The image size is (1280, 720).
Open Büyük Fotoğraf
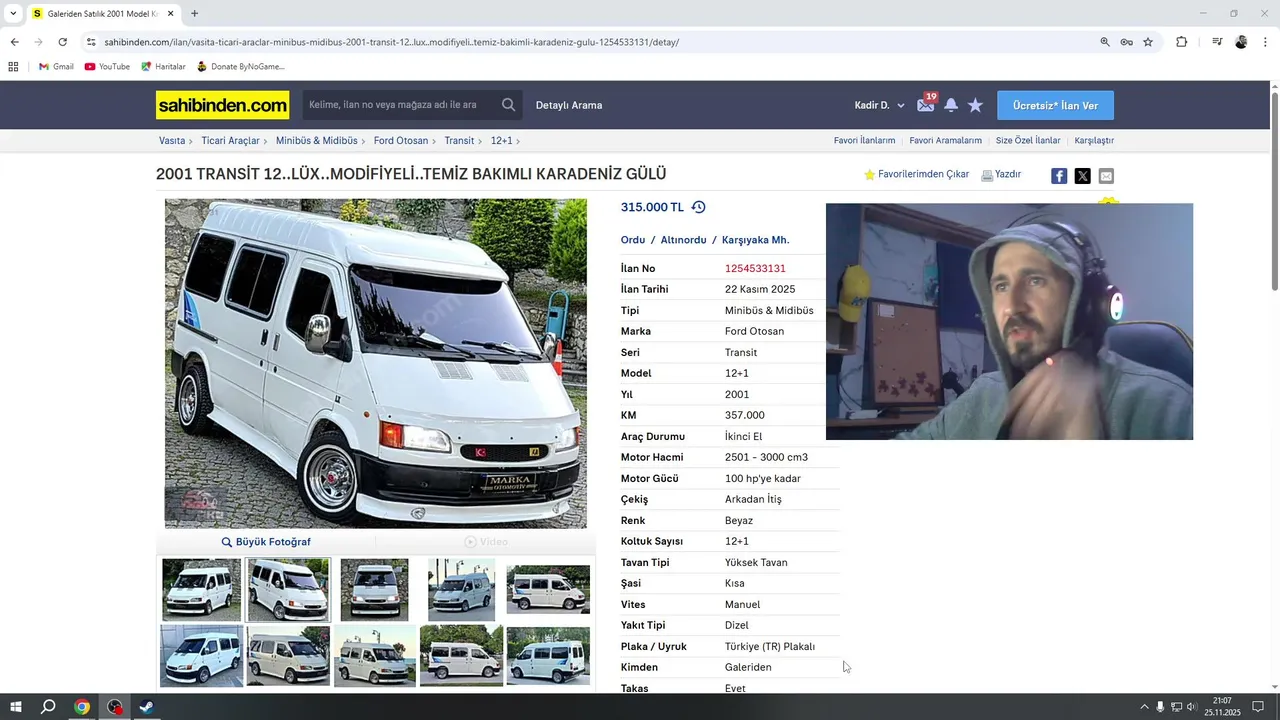[266, 542]
